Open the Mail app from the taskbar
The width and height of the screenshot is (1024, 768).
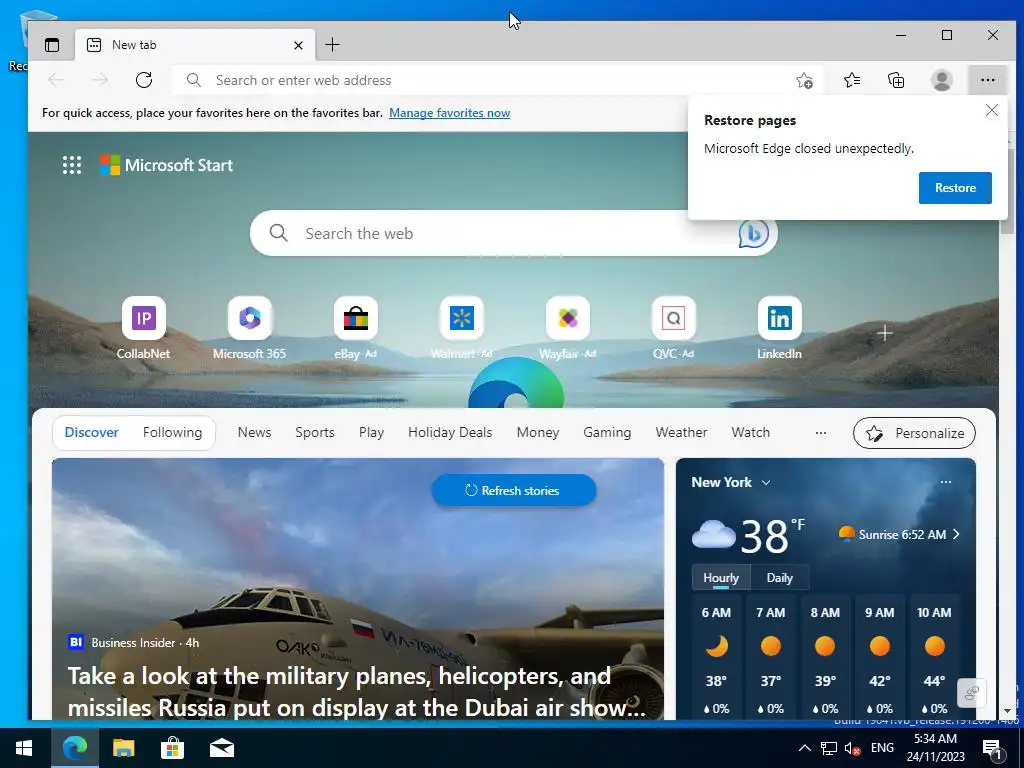[x=221, y=748]
